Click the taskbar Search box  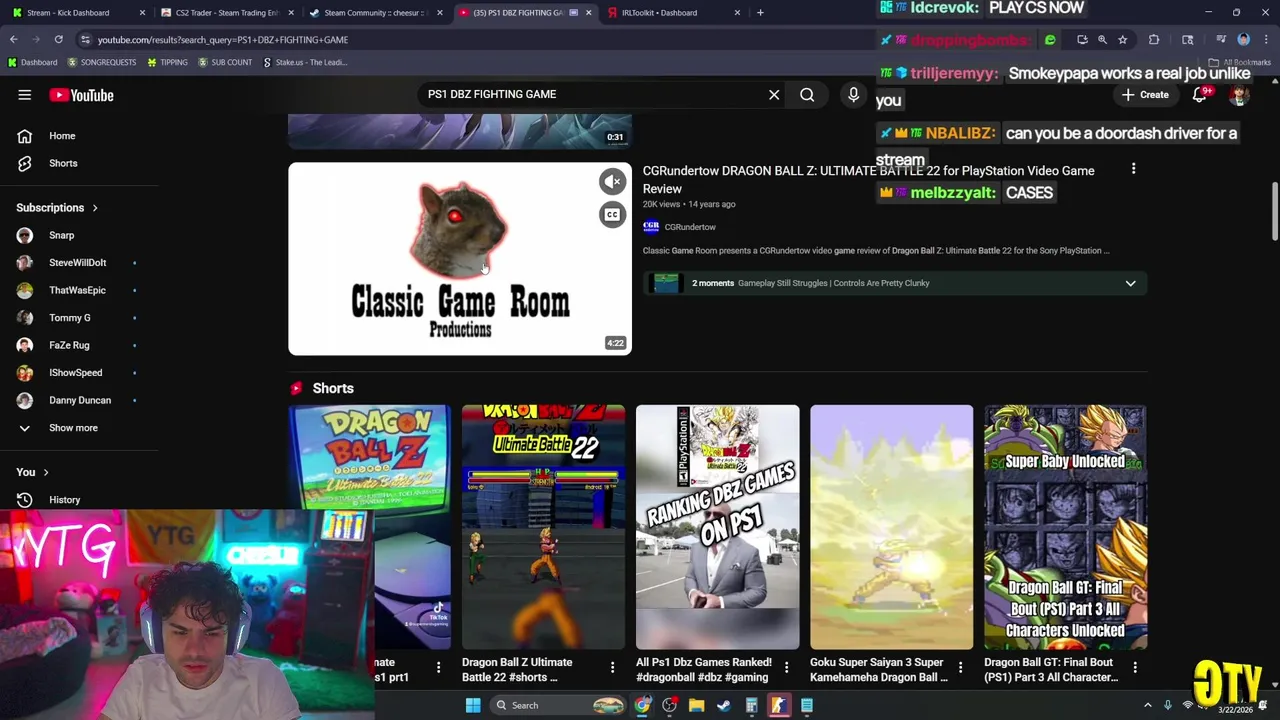[x=560, y=705]
